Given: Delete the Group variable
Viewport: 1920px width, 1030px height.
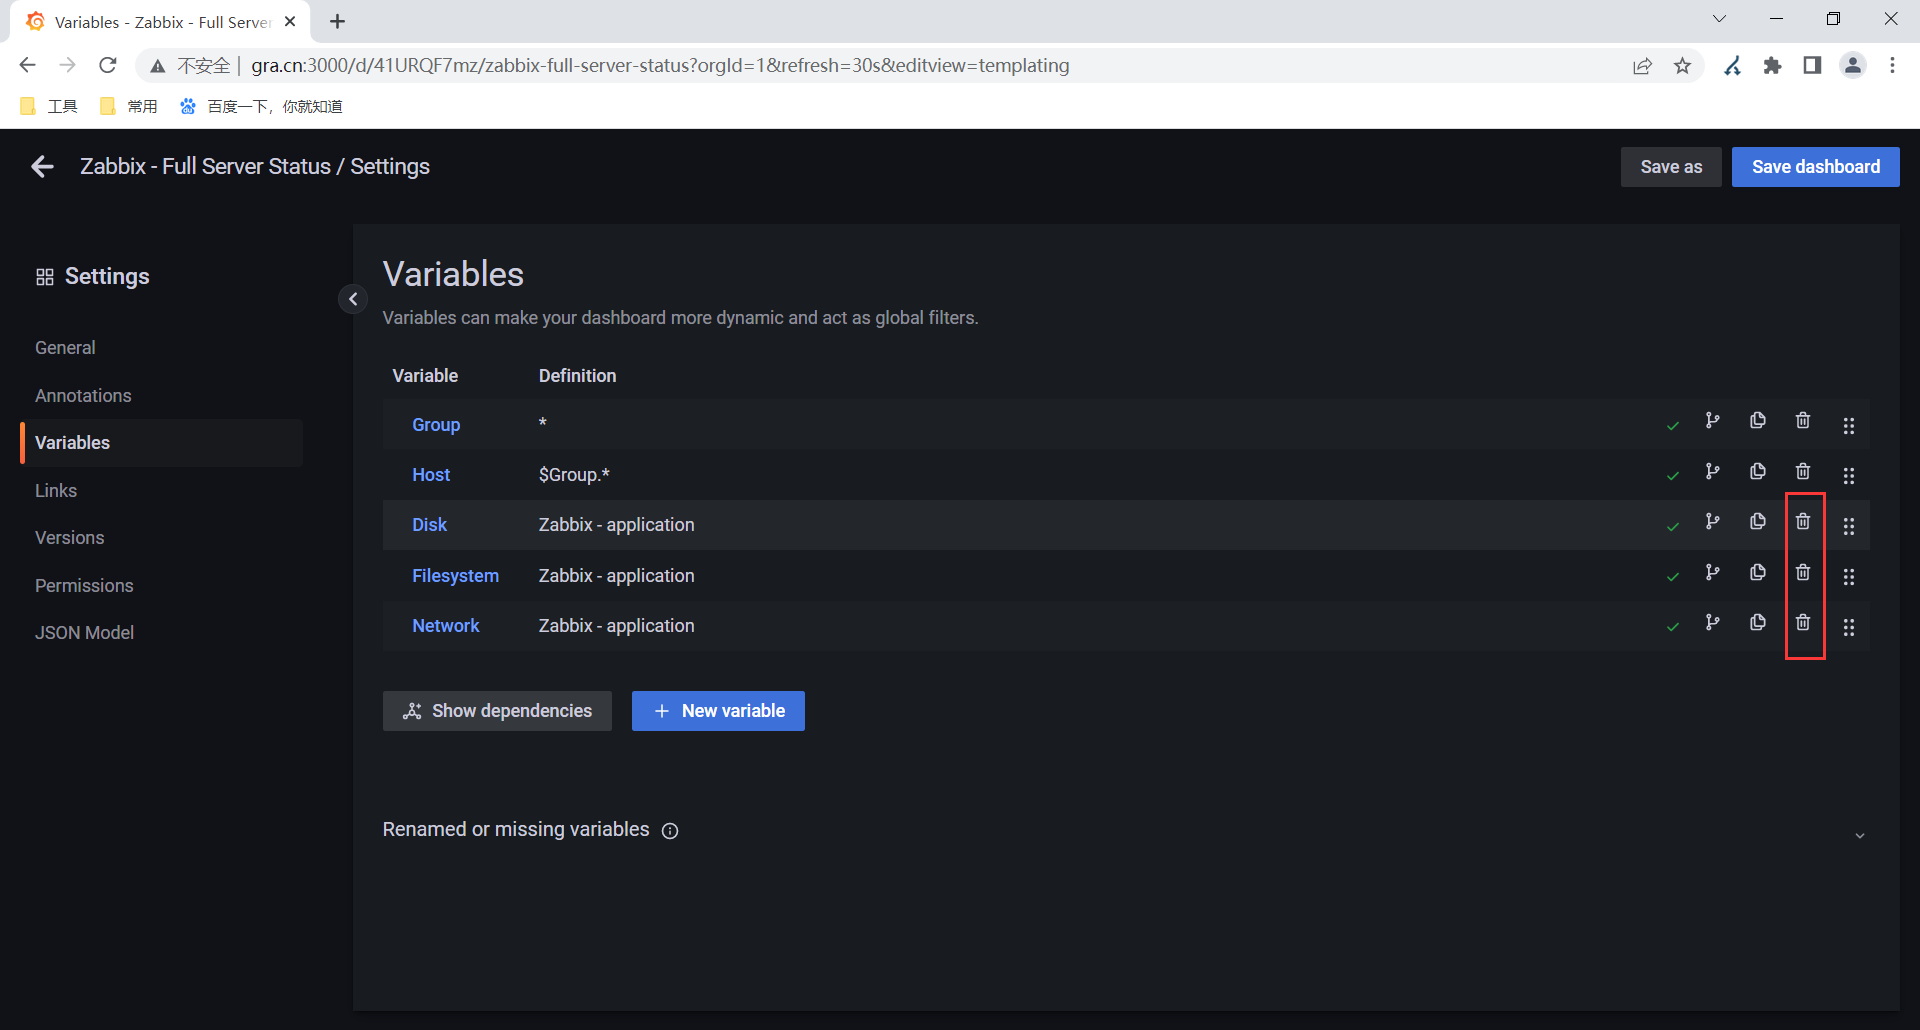Looking at the screenshot, I should point(1803,421).
